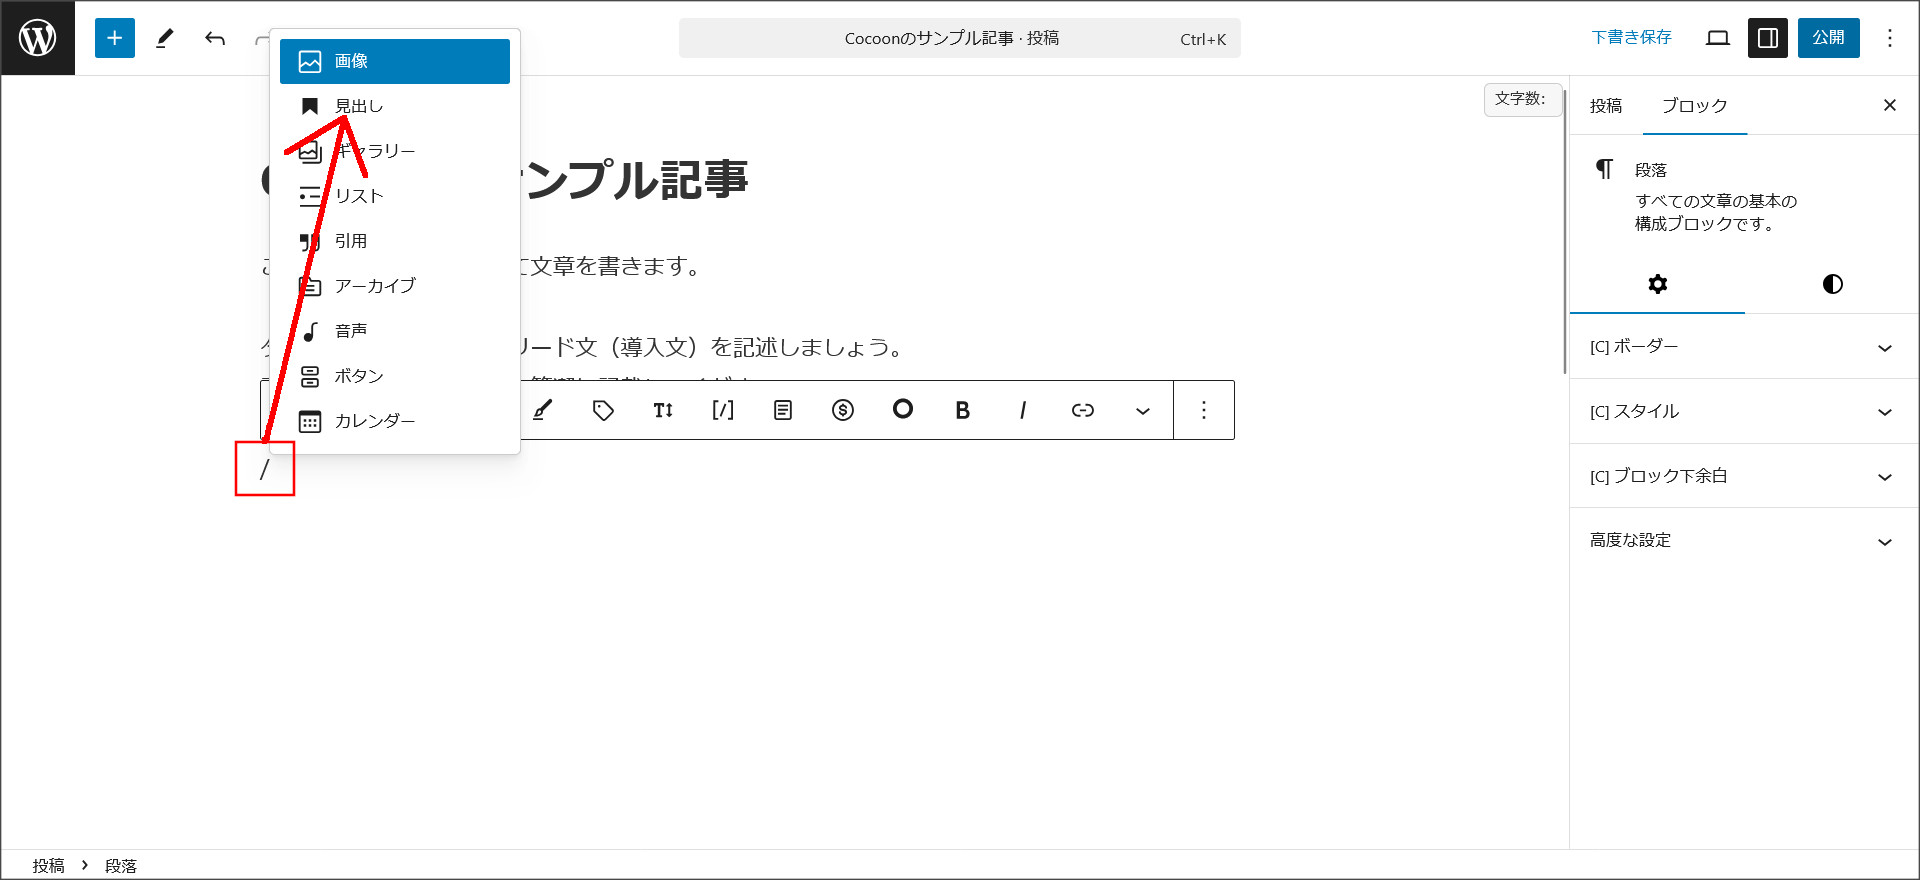Click the tag icon in block toolbar

pyautogui.click(x=603, y=410)
